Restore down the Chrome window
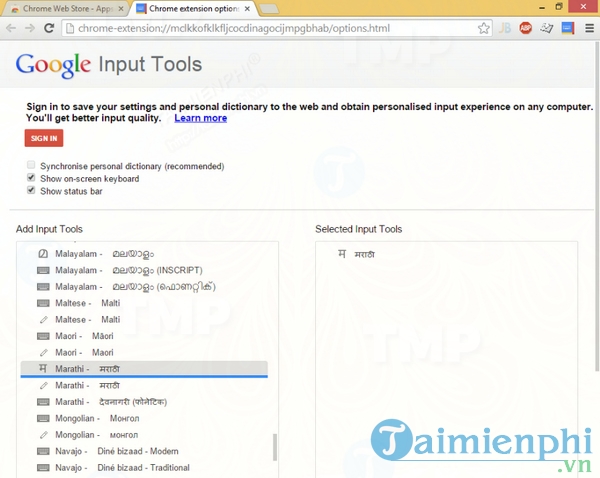This screenshot has width=600, height=478. pos(559,7)
